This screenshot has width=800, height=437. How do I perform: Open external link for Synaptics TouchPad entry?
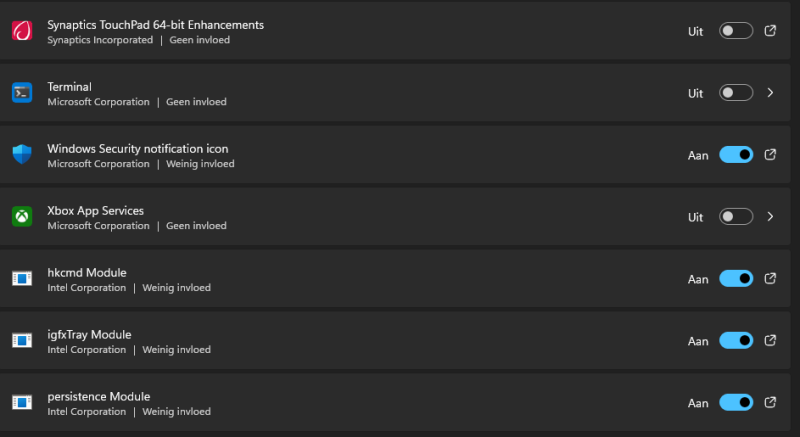(x=770, y=31)
